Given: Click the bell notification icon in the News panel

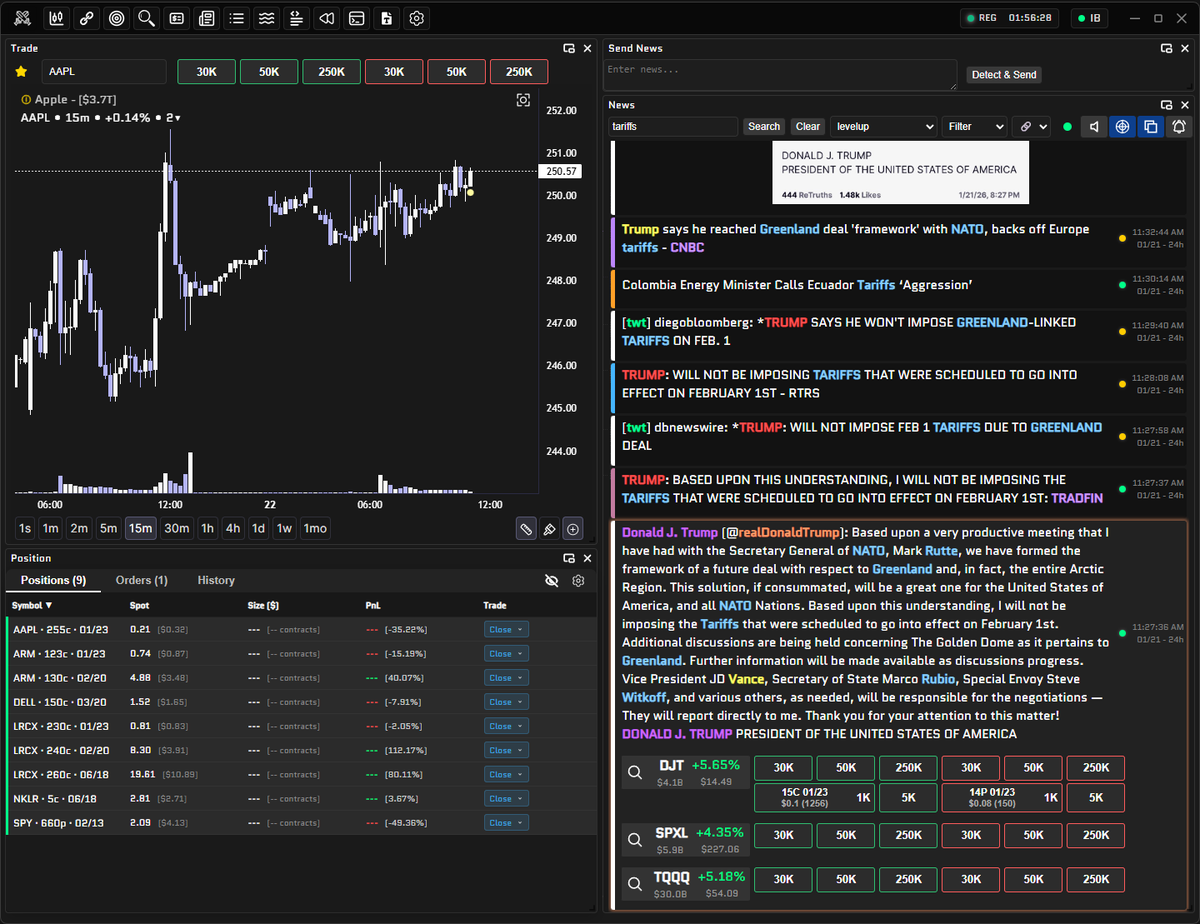Looking at the screenshot, I should point(1179,126).
